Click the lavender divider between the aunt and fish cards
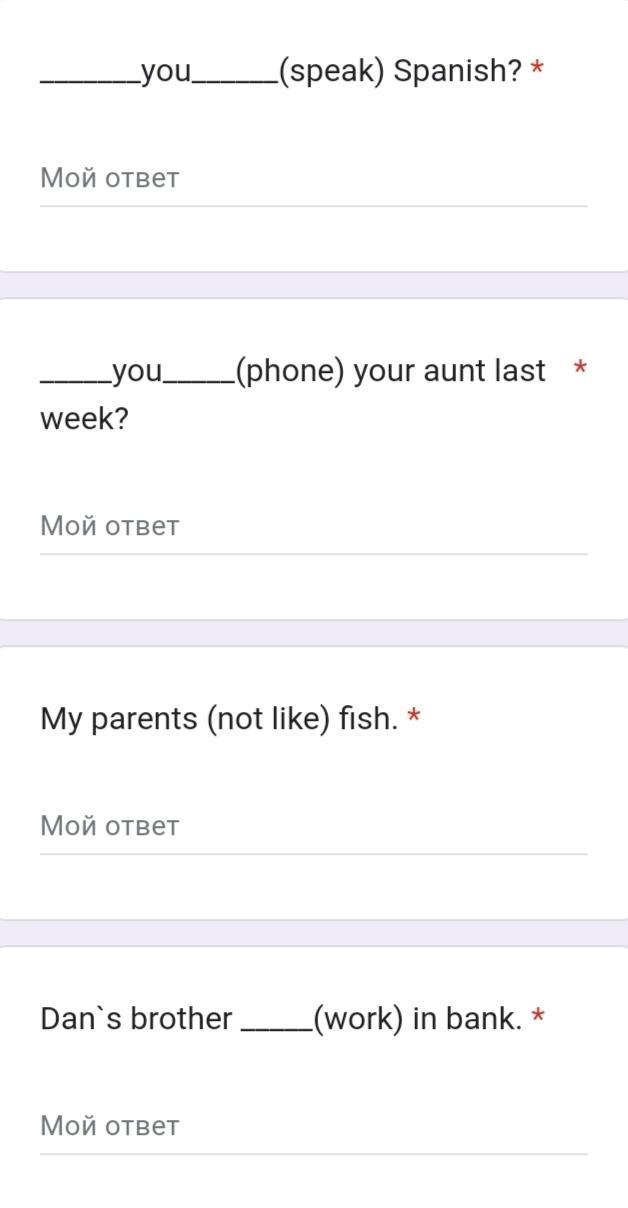Viewport: 628px width, 1208px height. point(314,633)
